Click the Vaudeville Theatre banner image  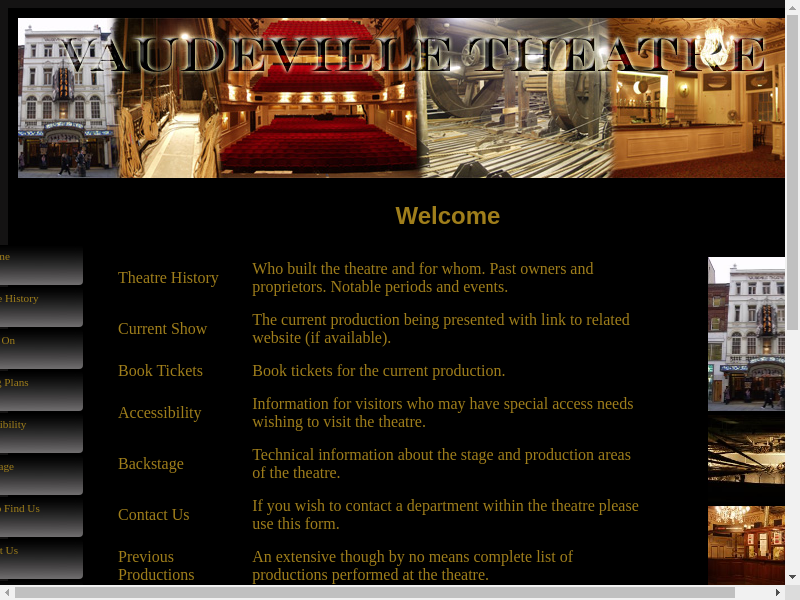tap(400, 98)
